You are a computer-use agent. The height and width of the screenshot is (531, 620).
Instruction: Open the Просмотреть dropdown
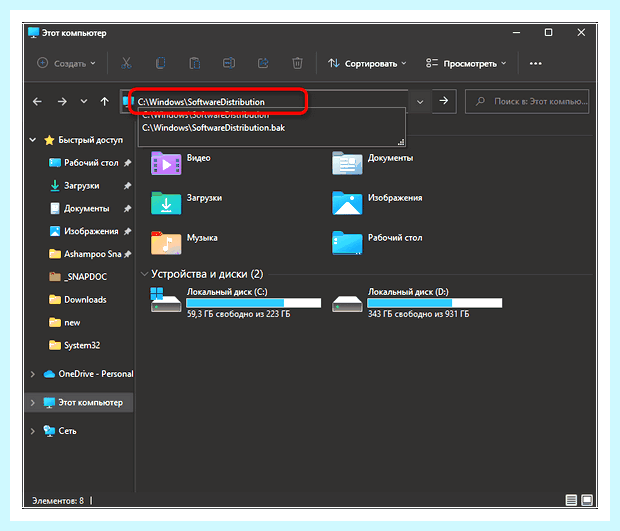(x=466, y=63)
